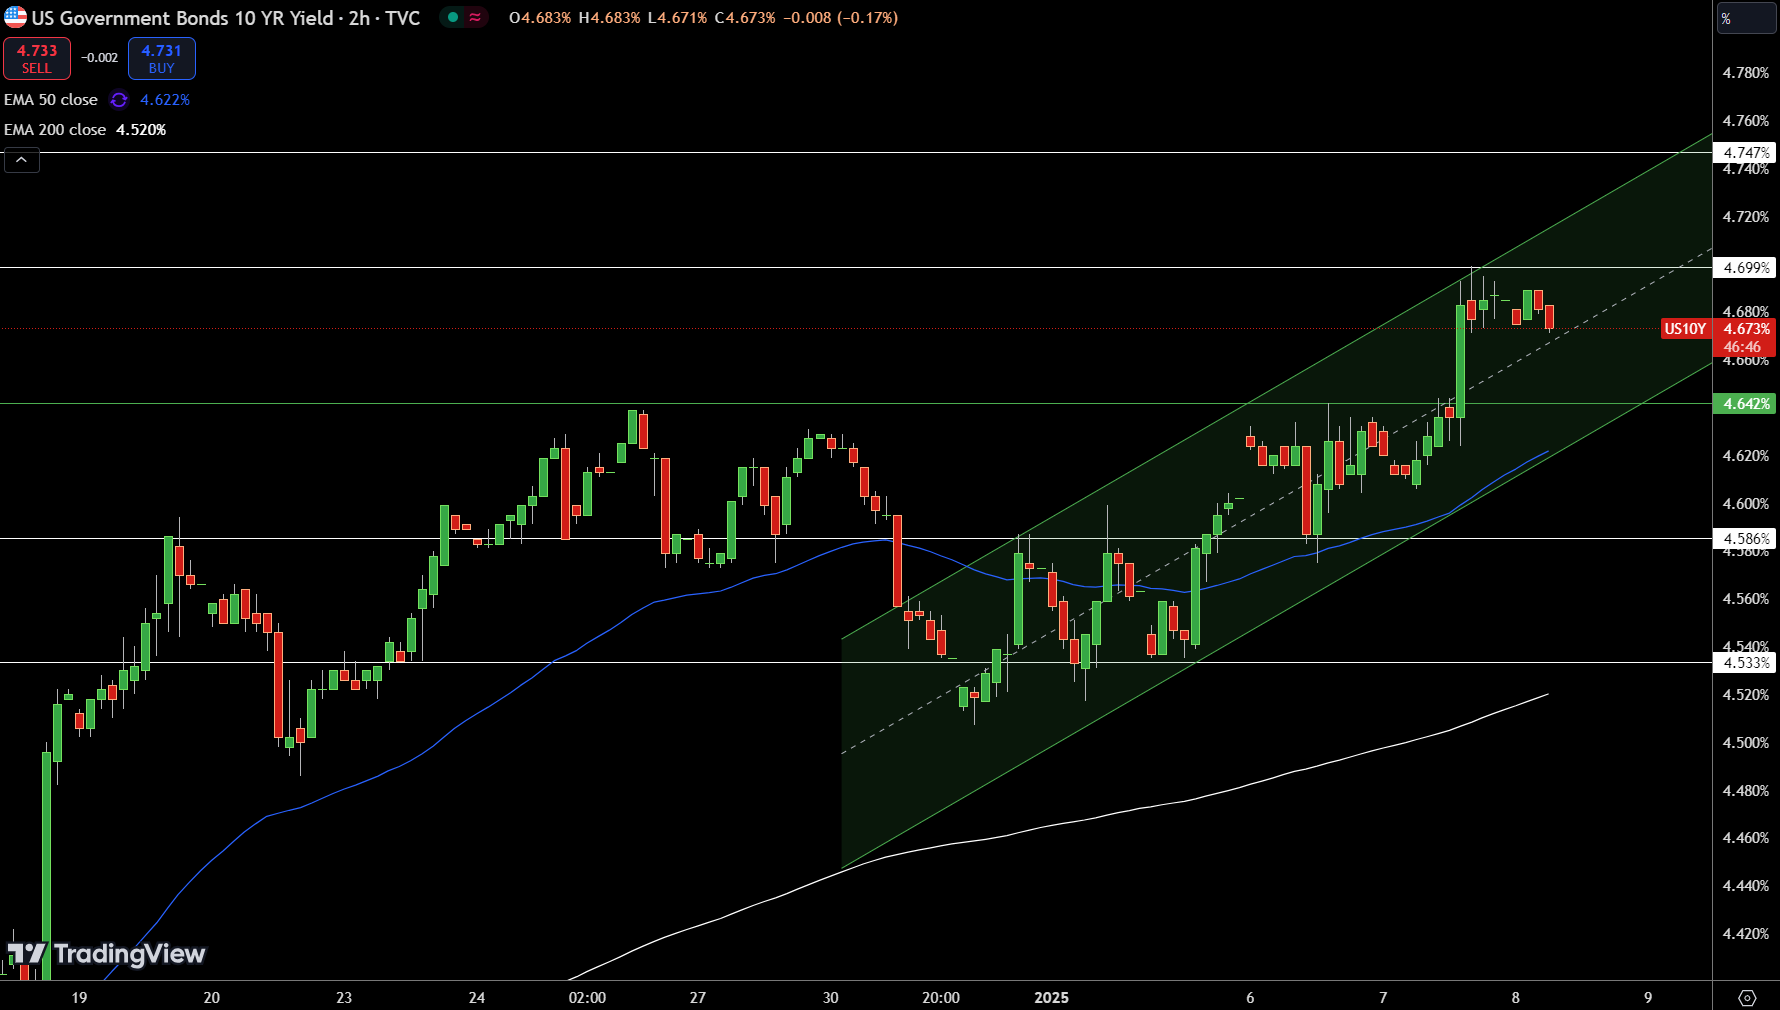Click the EMA 50 value 4.622%
This screenshot has height=1010, width=1780.
pos(165,100)
